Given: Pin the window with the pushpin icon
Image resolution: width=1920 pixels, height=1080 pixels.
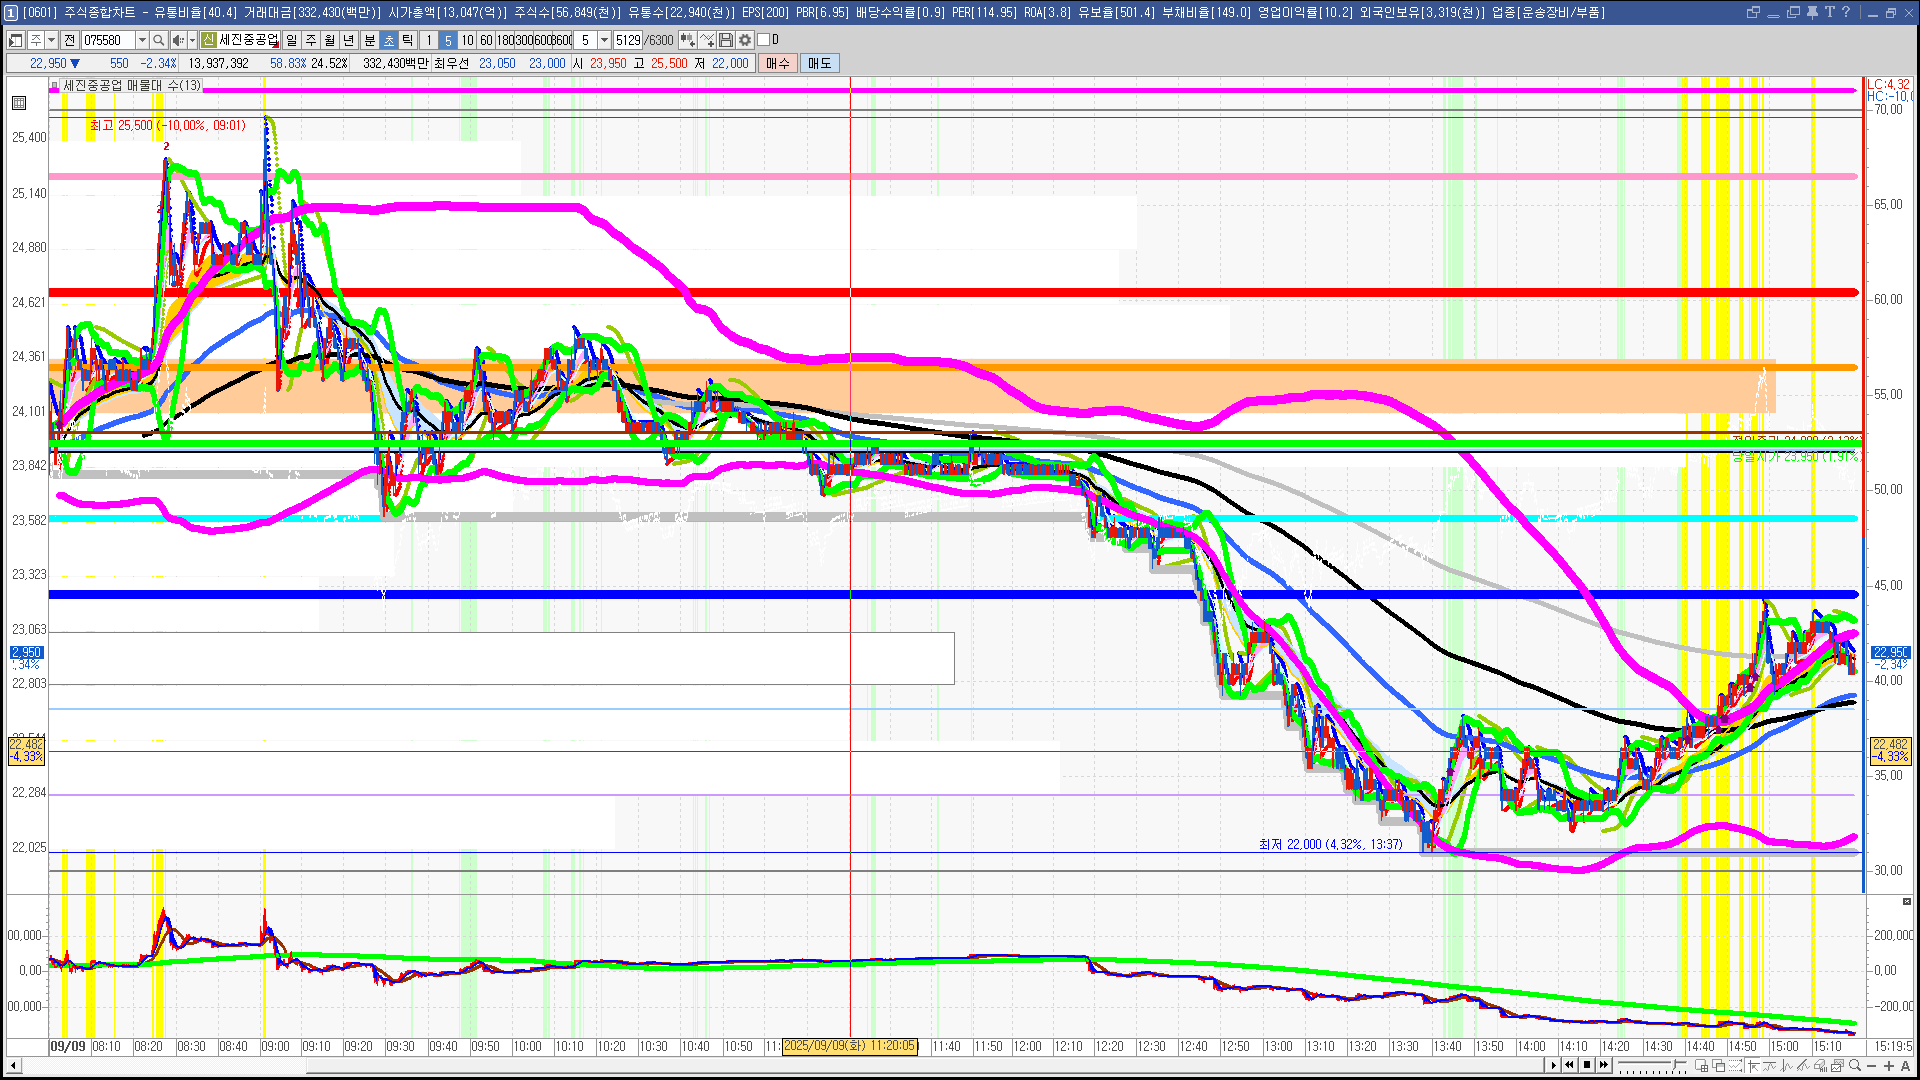Looking at the screenshot, I should [x=1812, y=12].
